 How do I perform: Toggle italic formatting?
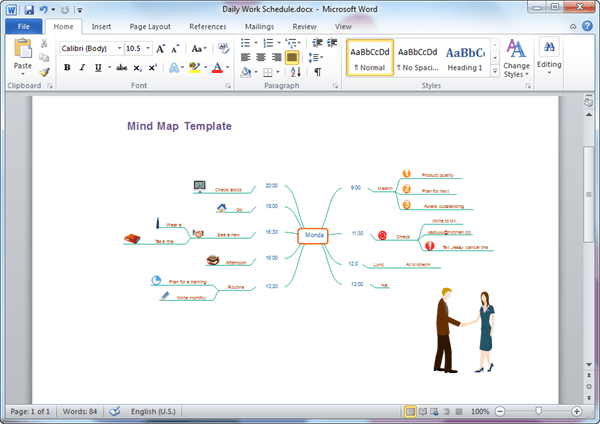82,68
